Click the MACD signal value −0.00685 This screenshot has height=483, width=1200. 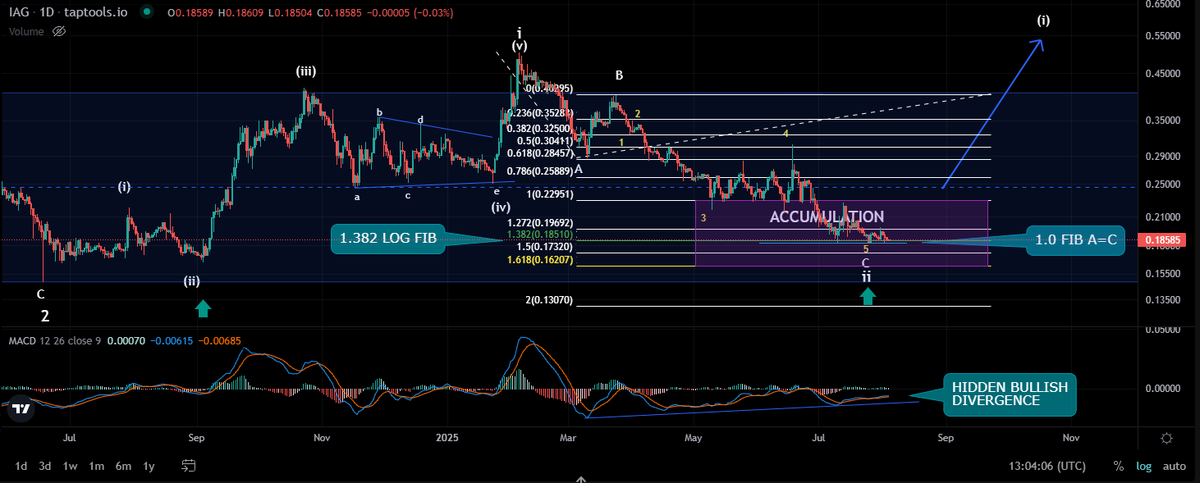point(218,340)
